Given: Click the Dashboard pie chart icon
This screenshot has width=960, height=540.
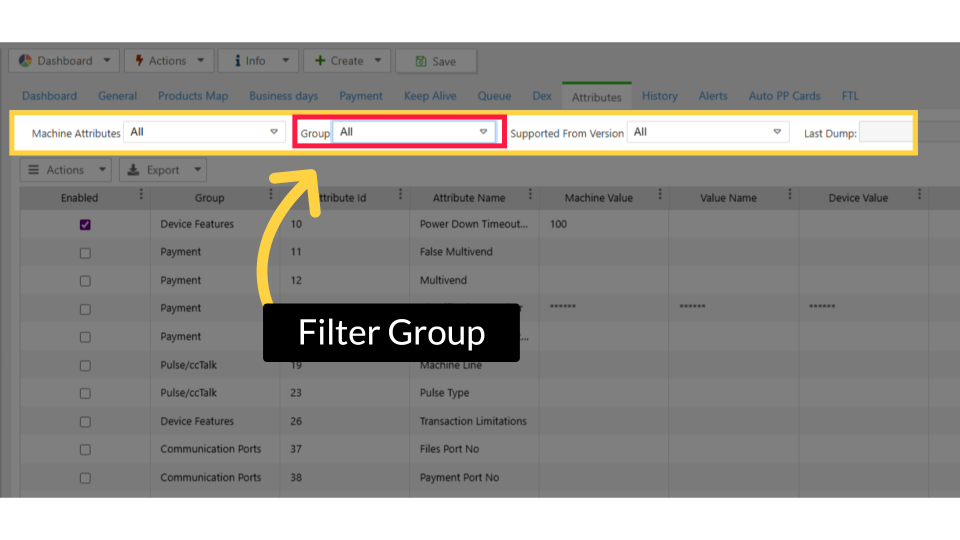Looking at the screenshot, I should click(26, 61).
